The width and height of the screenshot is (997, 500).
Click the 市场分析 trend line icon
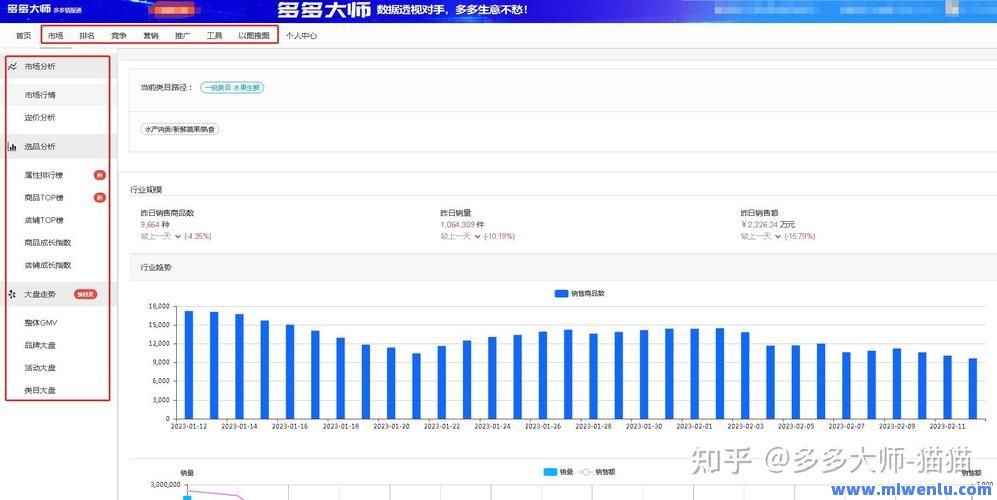[x=12, y=66]
